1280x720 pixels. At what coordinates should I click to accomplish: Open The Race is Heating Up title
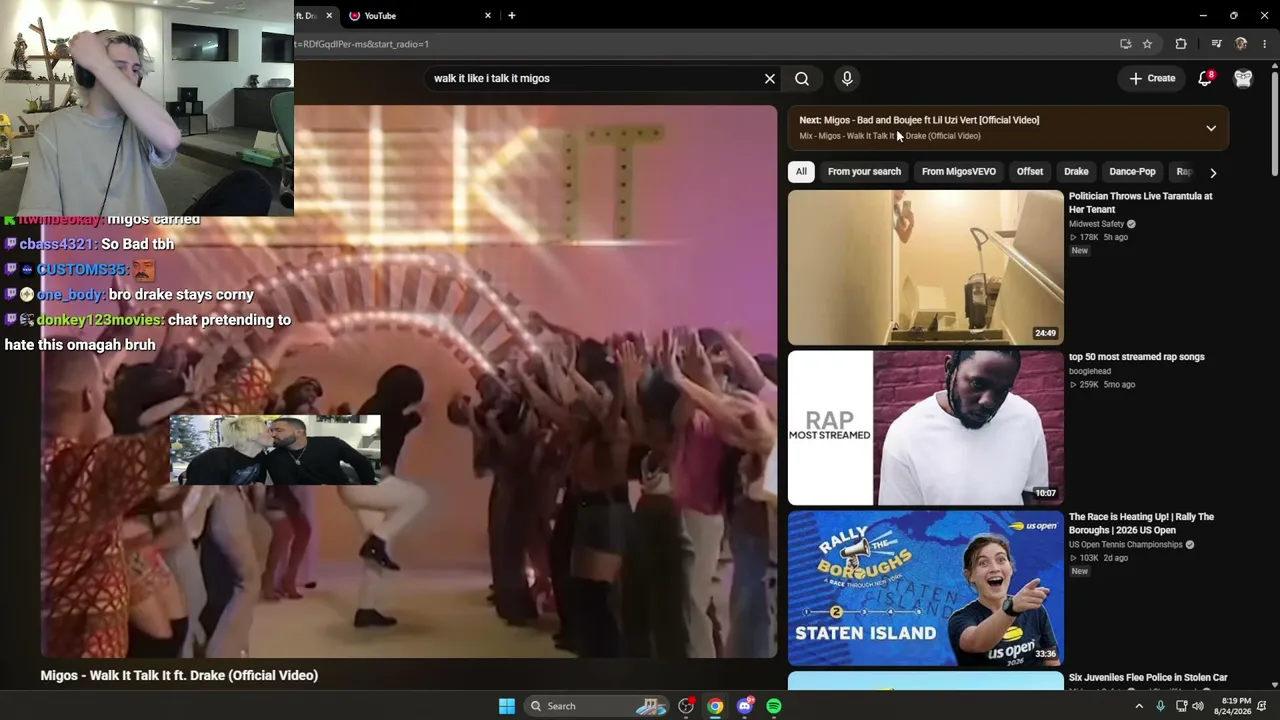1142,523
